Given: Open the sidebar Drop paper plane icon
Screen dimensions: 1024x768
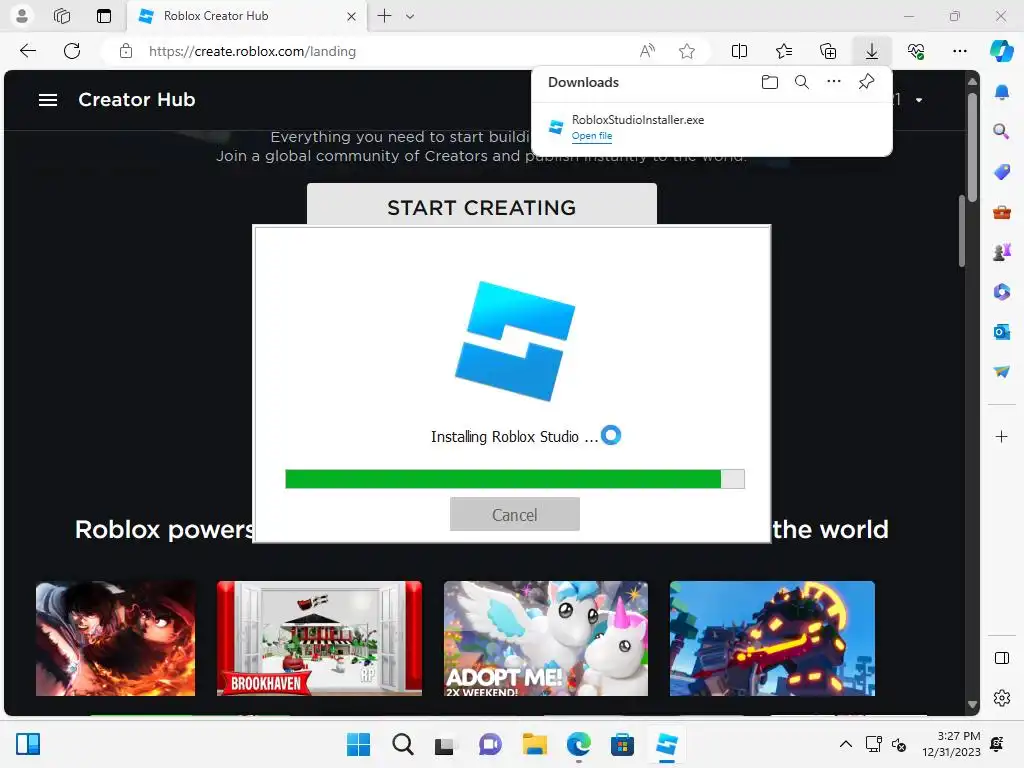Looking at the screenshot, I should [x=1002, y=371].
